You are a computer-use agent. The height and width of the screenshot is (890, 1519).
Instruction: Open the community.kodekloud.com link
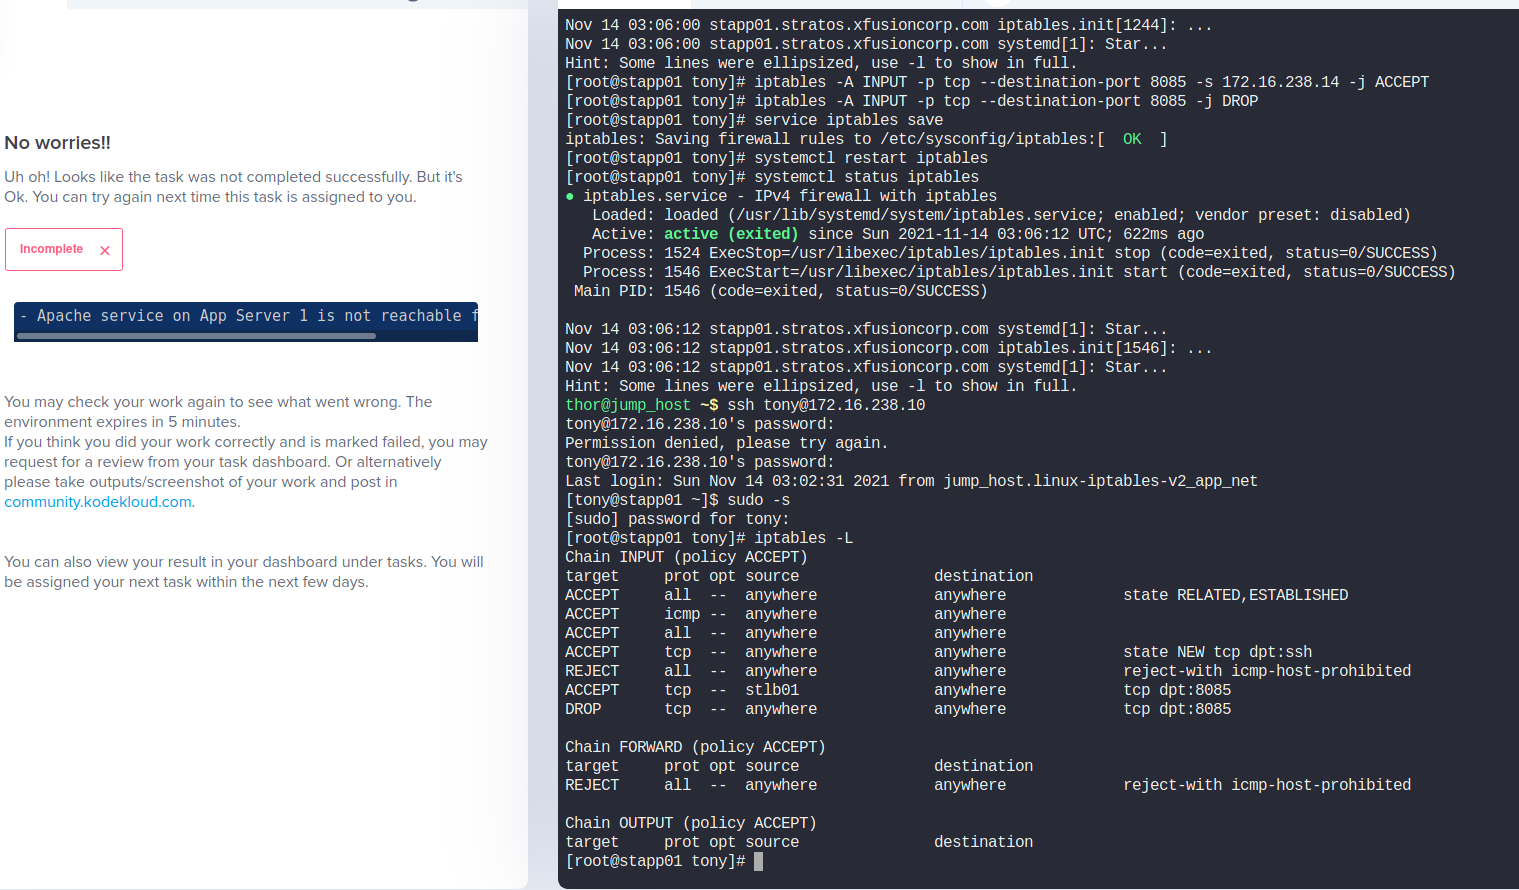pyautogui.click(x=98, y=502)
